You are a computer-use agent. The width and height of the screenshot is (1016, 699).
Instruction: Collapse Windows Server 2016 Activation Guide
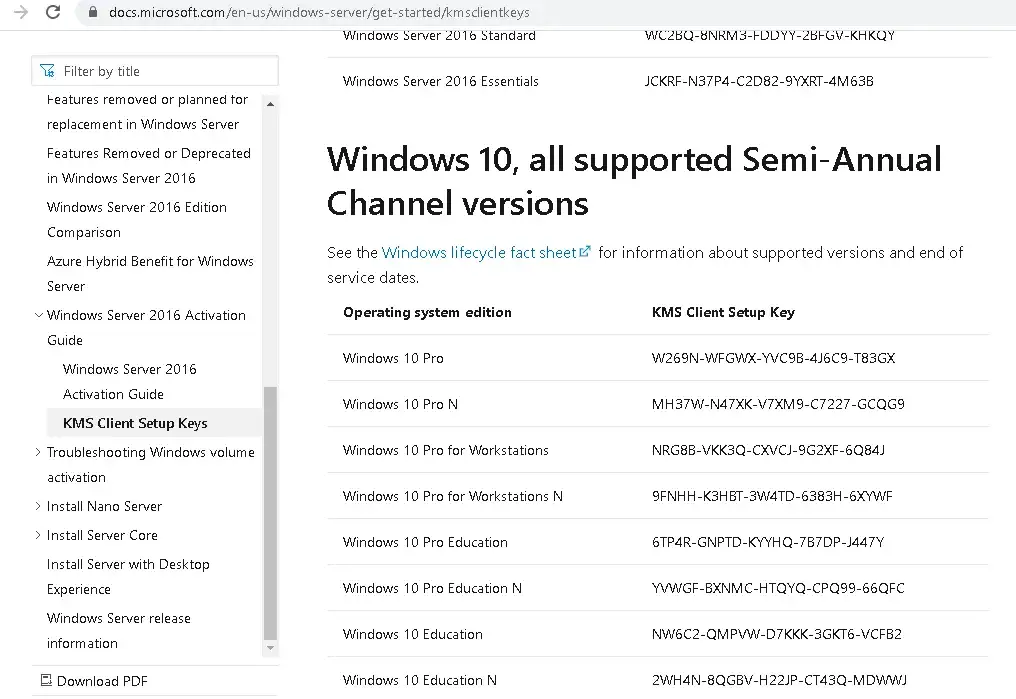tap(37, 314)
